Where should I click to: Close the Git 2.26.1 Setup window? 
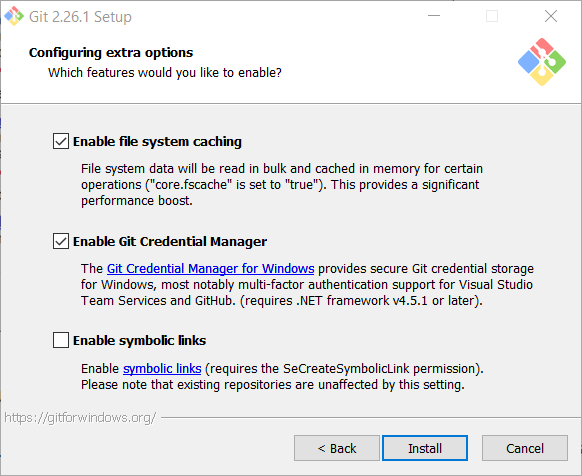[x=551, y=16]
